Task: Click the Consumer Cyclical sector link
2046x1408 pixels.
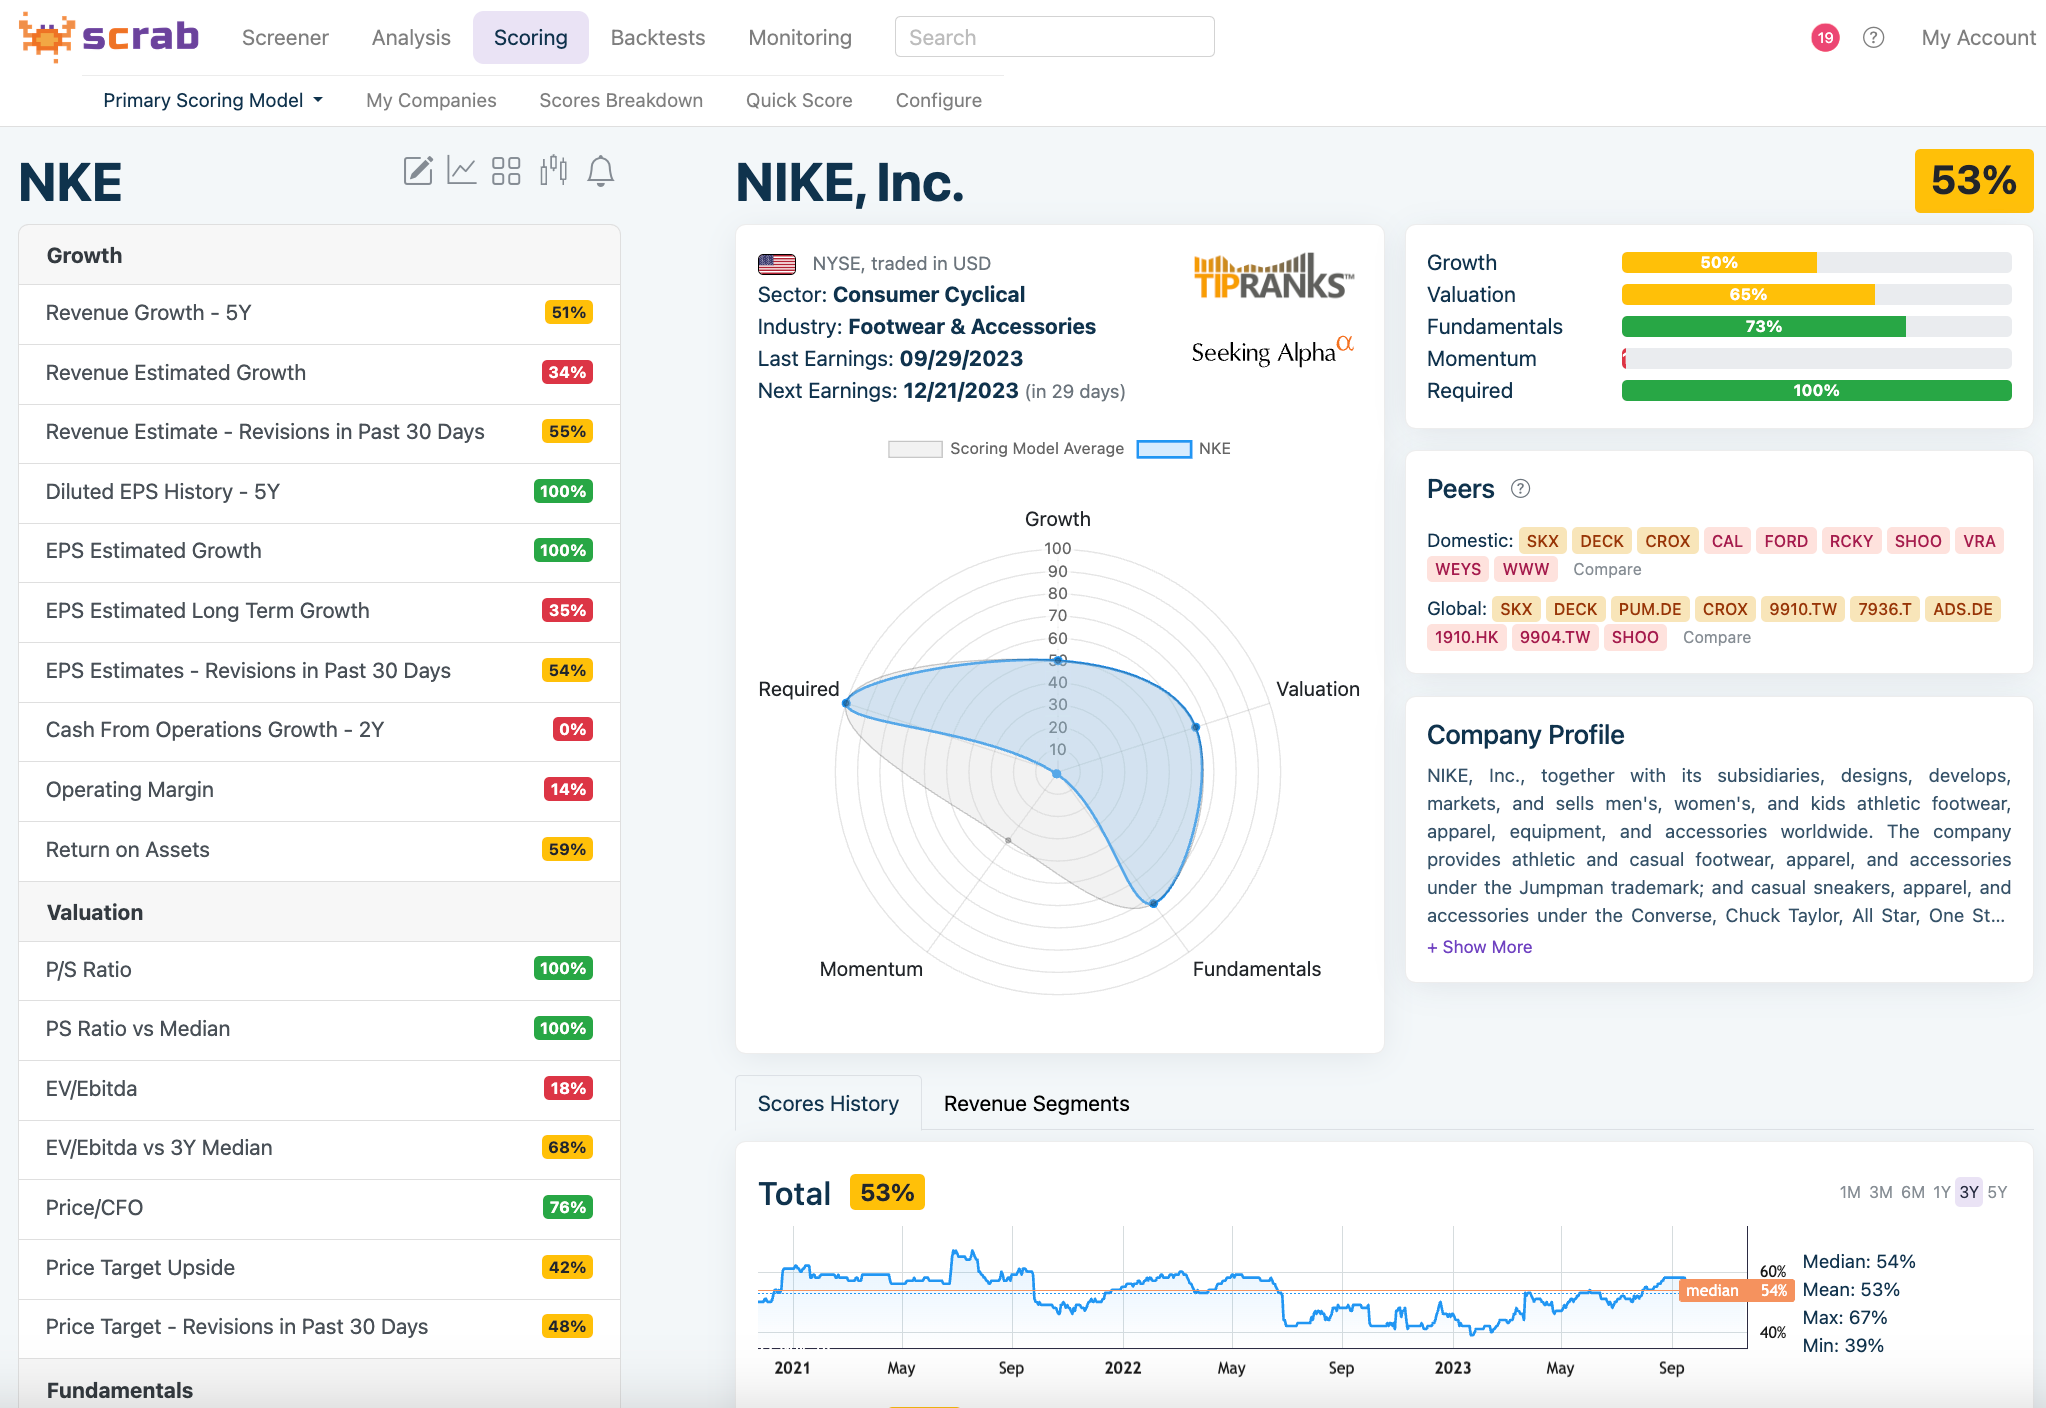Action: pos(928,295)
